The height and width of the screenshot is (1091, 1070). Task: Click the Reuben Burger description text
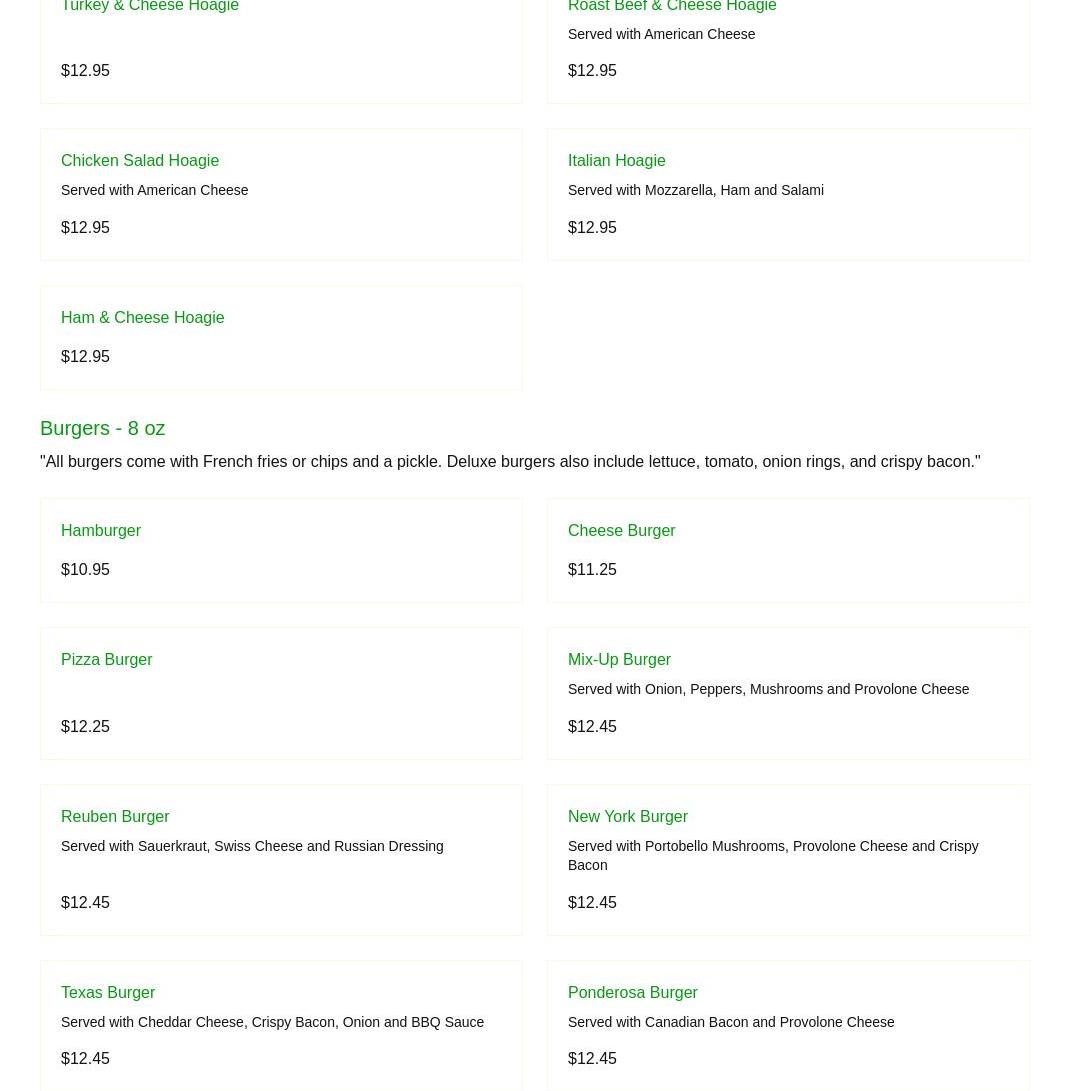[252, 846]
